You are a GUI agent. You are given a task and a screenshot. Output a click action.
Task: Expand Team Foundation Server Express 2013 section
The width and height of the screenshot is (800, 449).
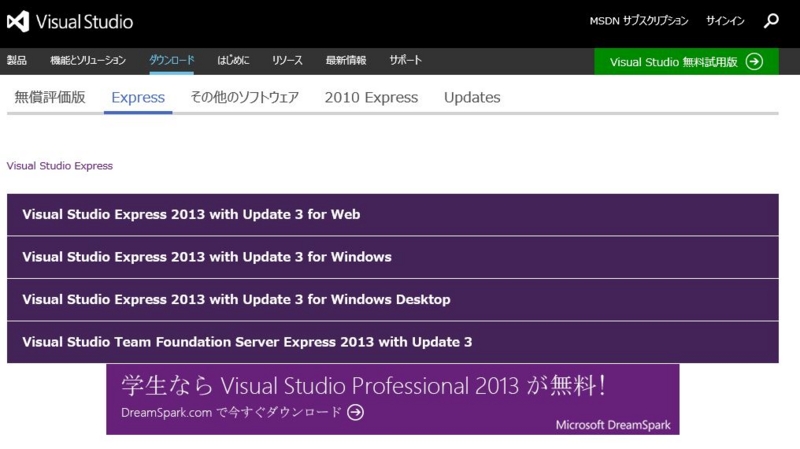[393, 342]
